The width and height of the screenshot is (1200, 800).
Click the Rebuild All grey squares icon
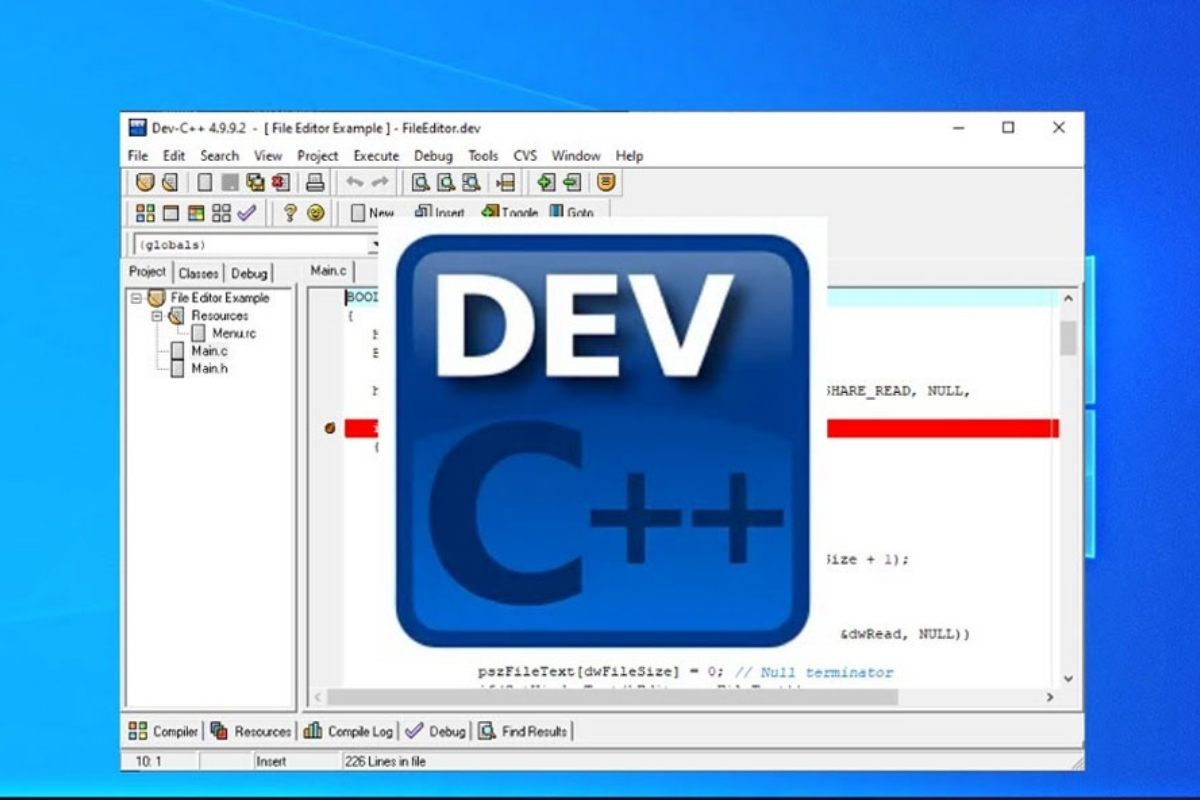221,212
